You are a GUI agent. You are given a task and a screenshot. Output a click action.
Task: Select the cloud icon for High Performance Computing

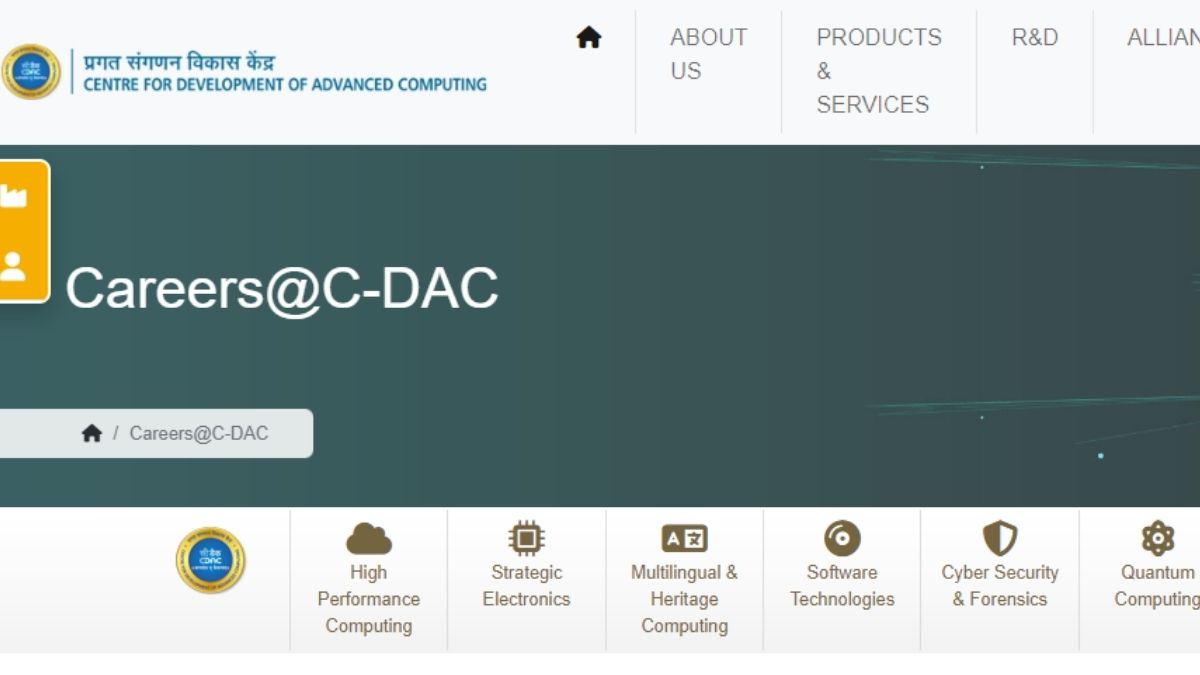tap(368, 539)
